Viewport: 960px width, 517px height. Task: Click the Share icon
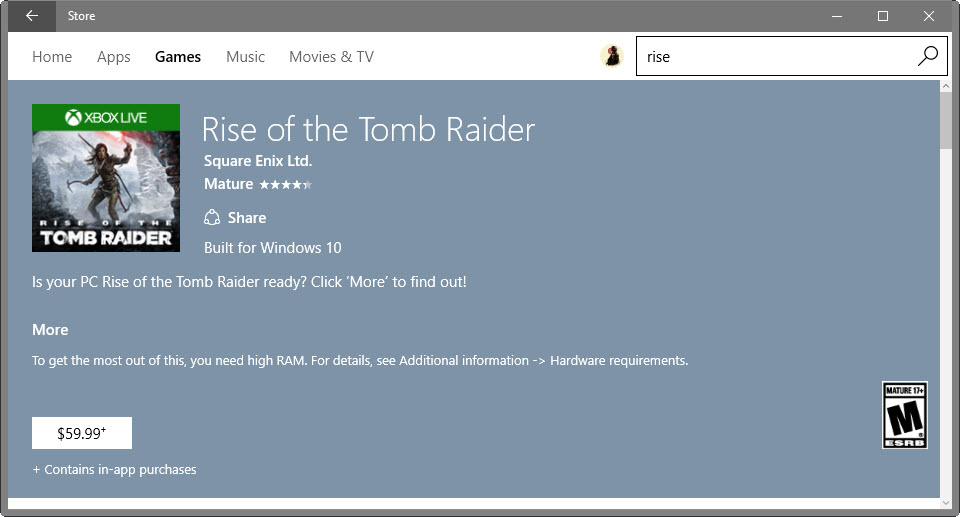pyautogui.click(x=212, y=217)
